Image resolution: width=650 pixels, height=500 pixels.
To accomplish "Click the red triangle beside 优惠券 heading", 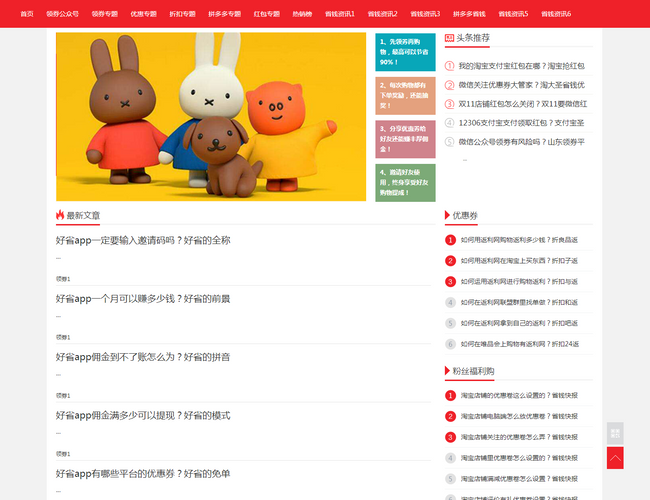I will [x=447, y=215].
